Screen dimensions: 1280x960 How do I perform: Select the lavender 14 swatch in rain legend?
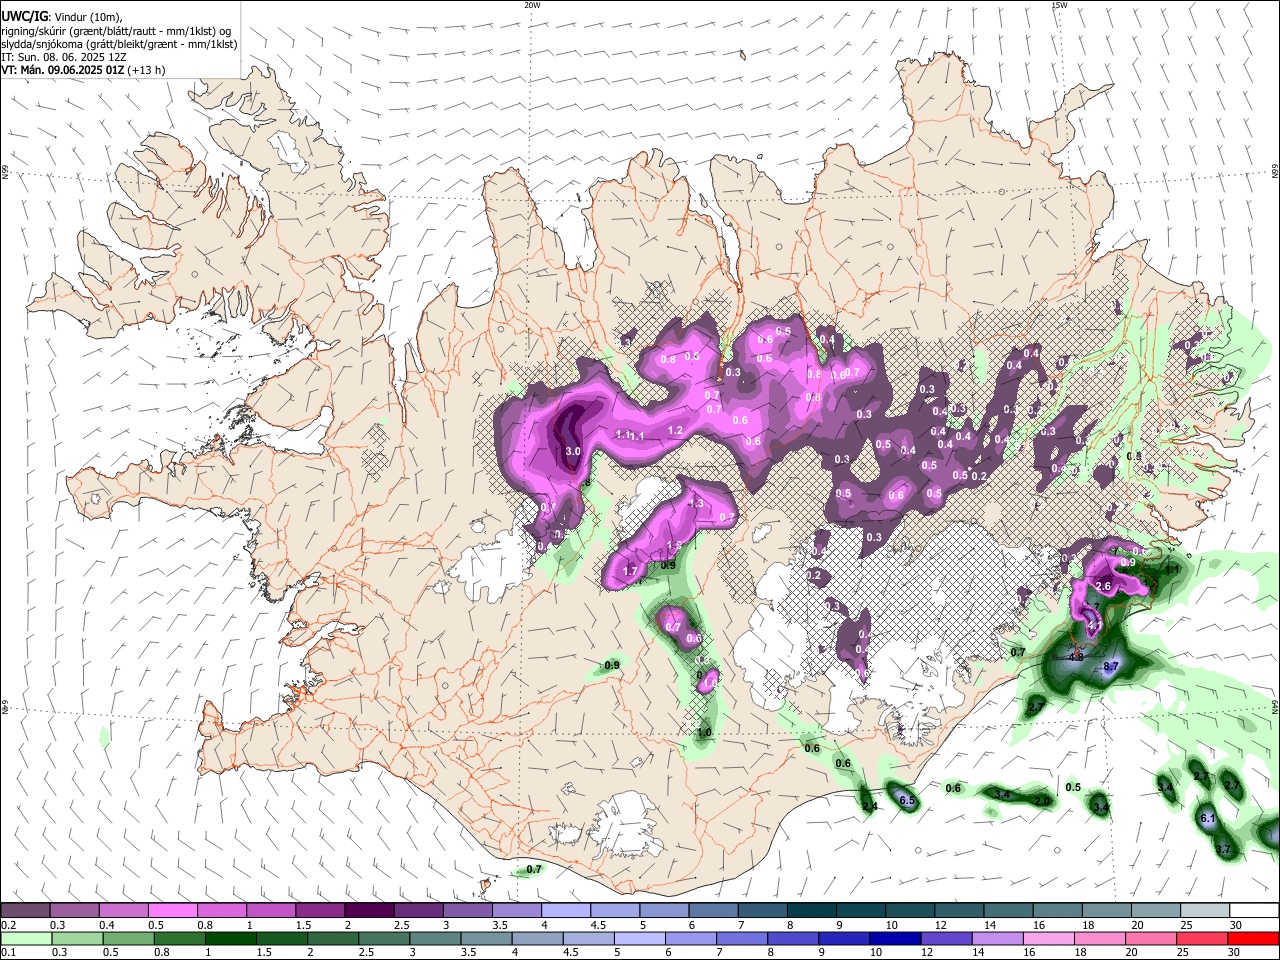pyautogui.click(x=998, y=938)
